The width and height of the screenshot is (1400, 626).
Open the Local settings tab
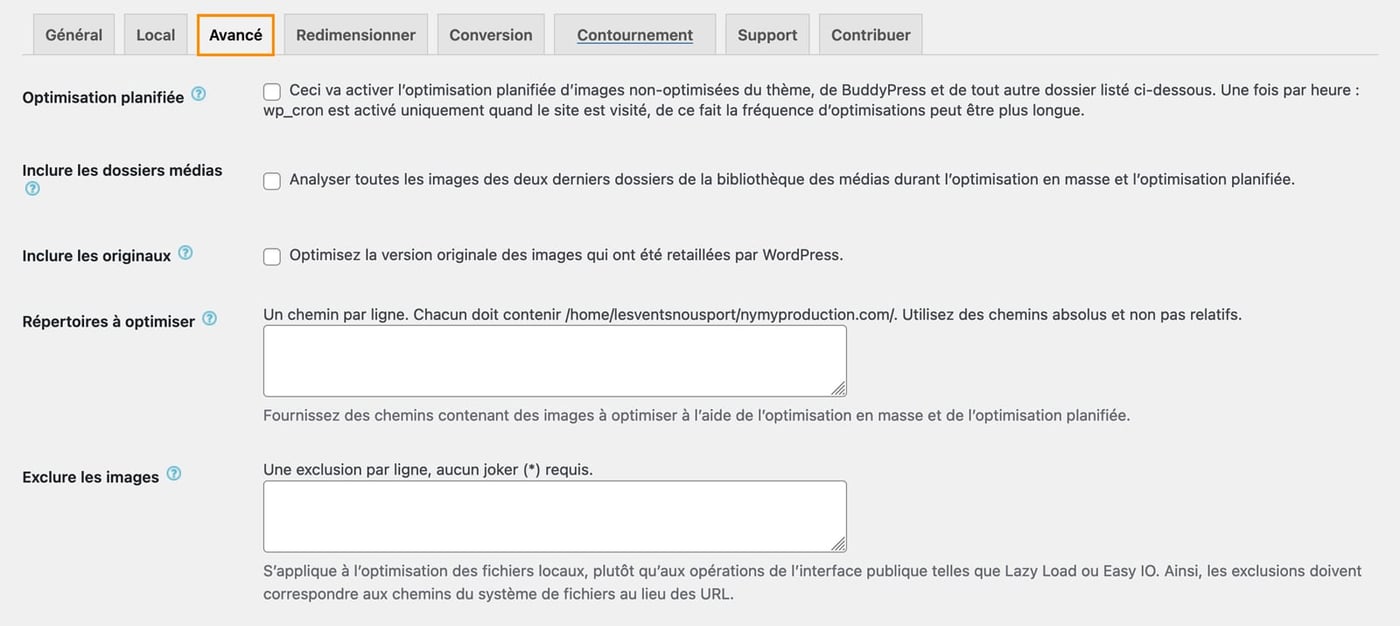pos(155,34)
